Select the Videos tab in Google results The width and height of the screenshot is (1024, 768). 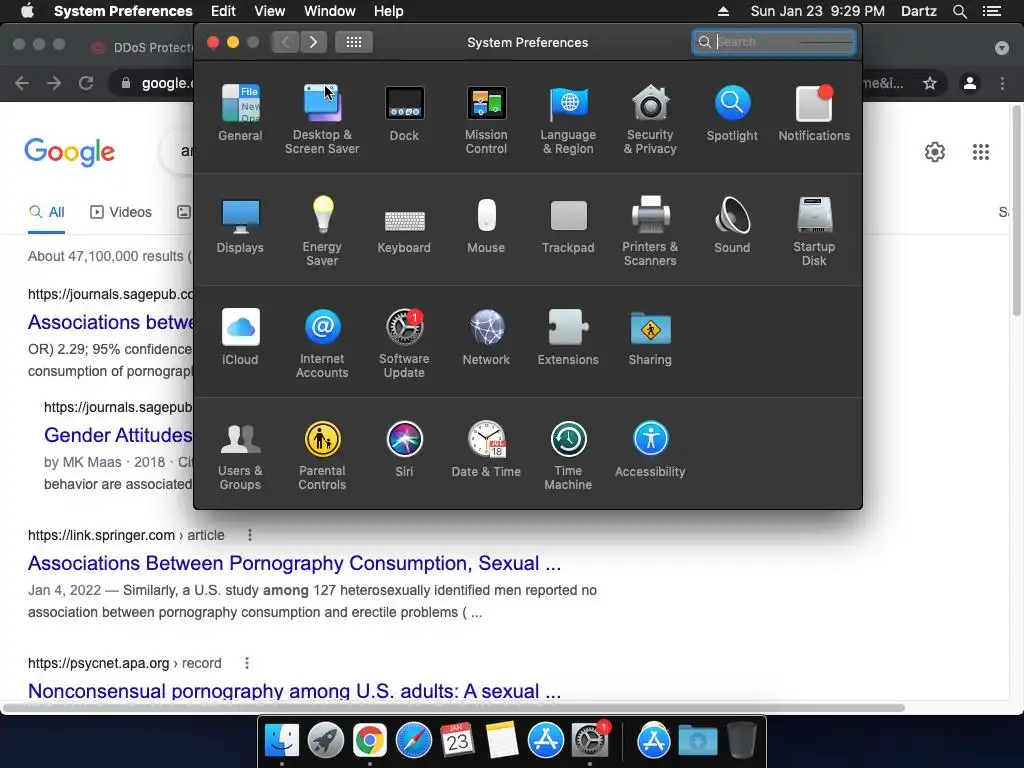[x=121, y=212]
